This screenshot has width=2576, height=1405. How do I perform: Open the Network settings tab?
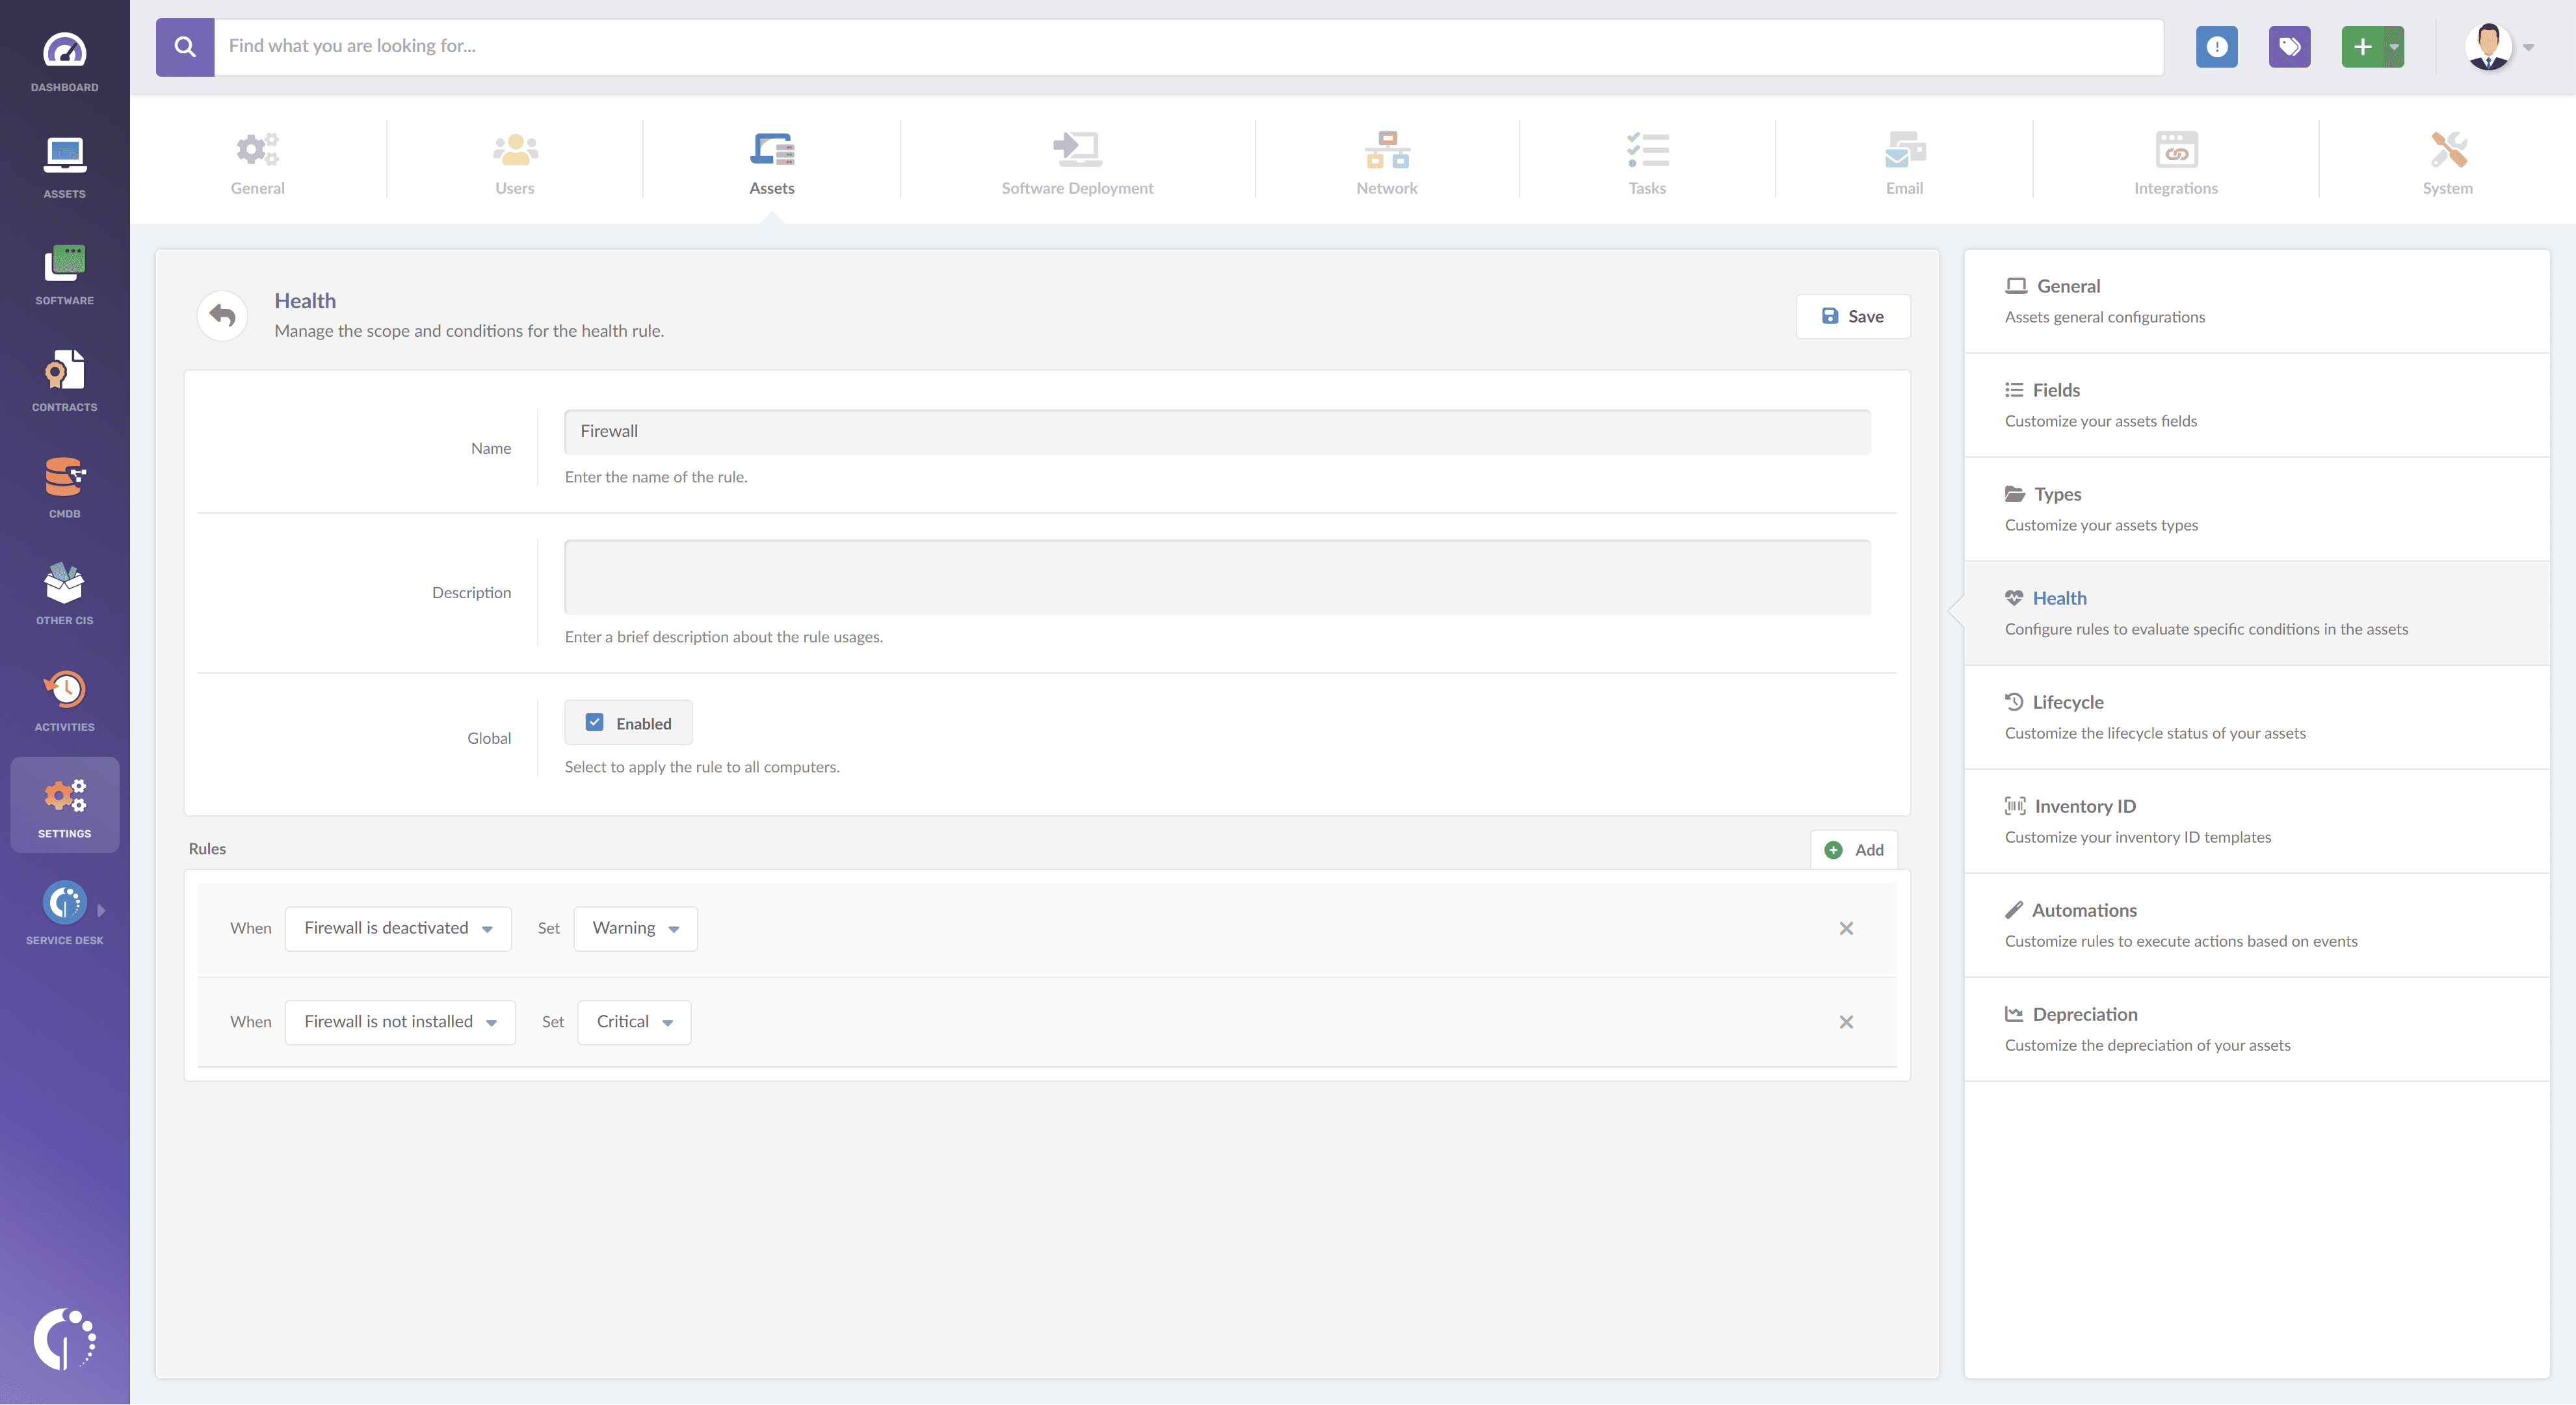tap(1386, 161)
